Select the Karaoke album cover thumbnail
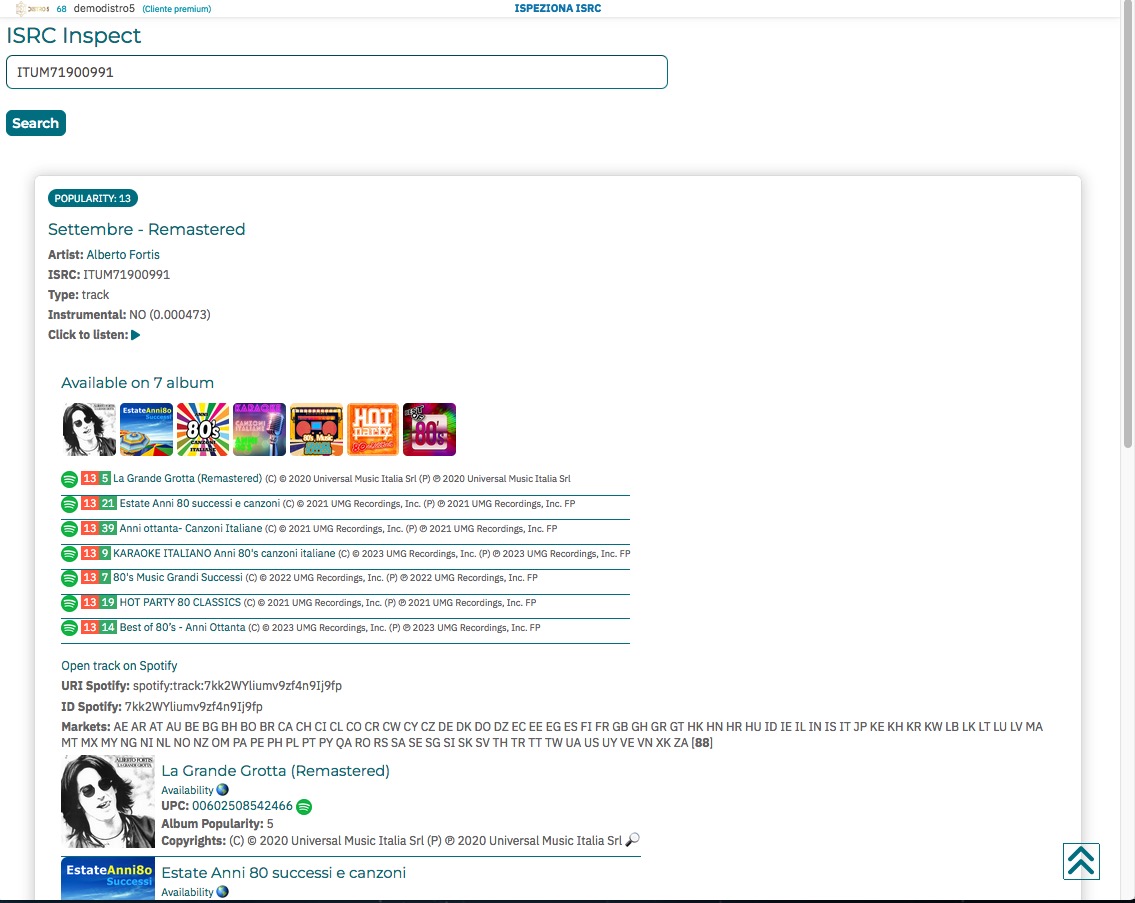Image resolution: width=1135 pixels, height=903 pixels. click(259, 429)
